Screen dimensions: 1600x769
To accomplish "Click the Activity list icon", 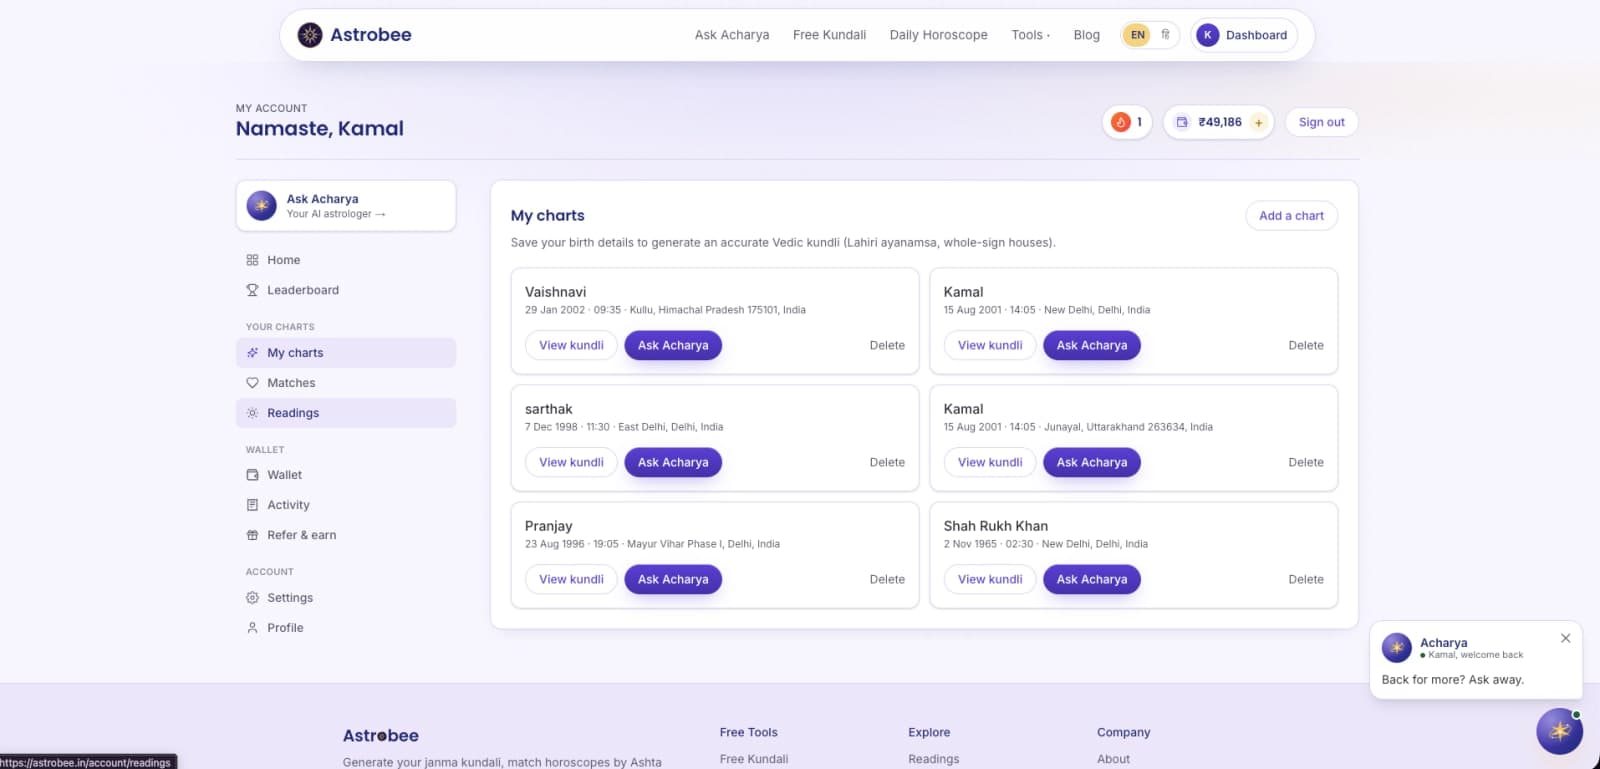I will pos(252,505).
